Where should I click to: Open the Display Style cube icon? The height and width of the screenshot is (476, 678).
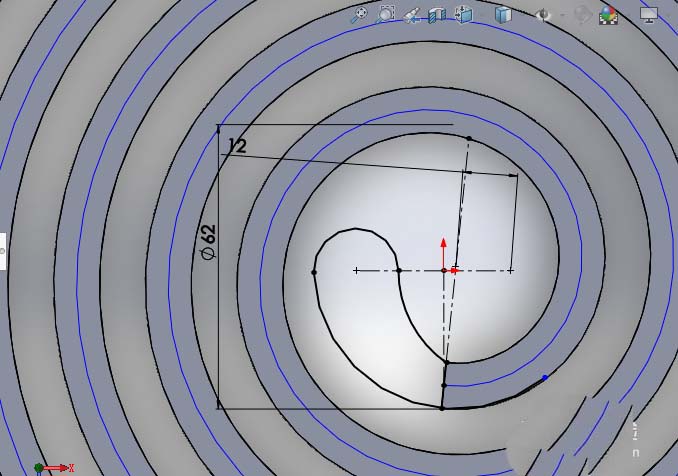click(x=503, y=15)
